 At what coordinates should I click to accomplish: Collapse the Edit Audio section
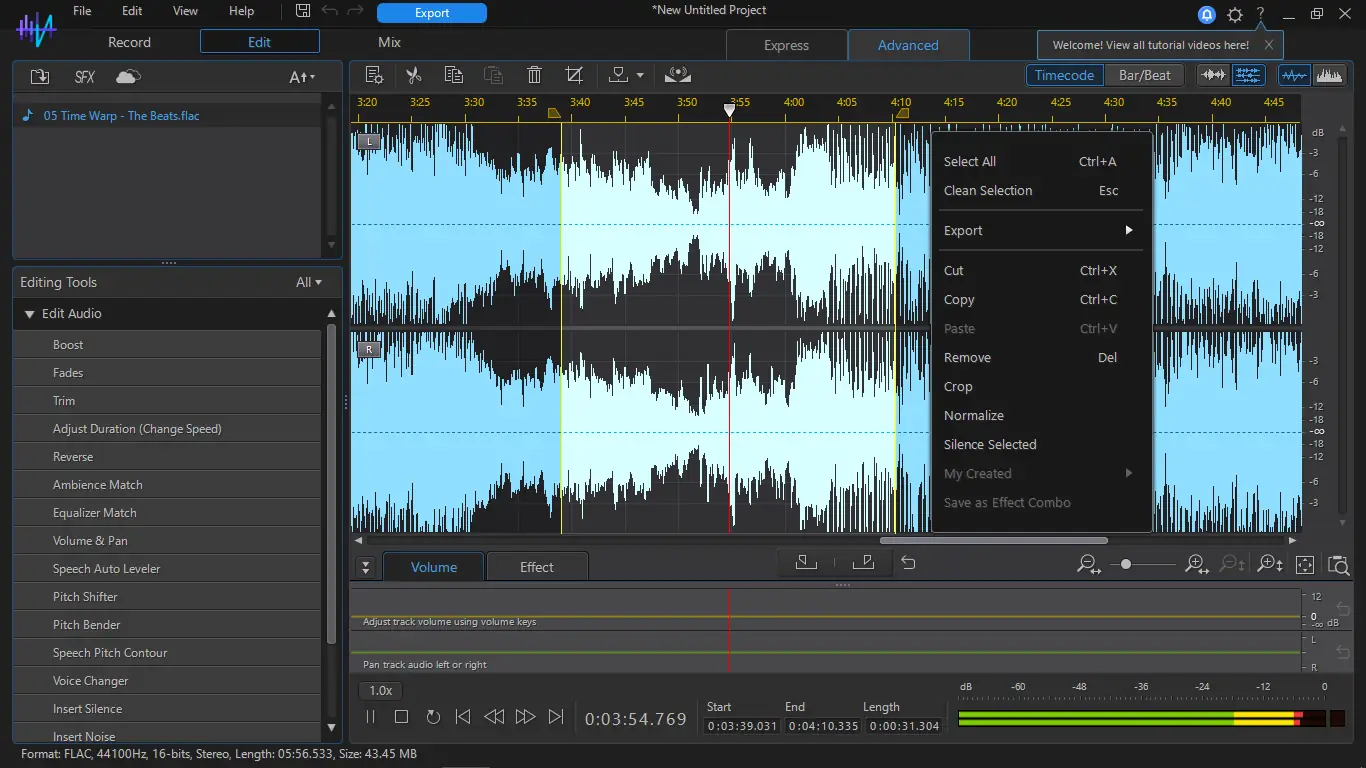[30, 314]
